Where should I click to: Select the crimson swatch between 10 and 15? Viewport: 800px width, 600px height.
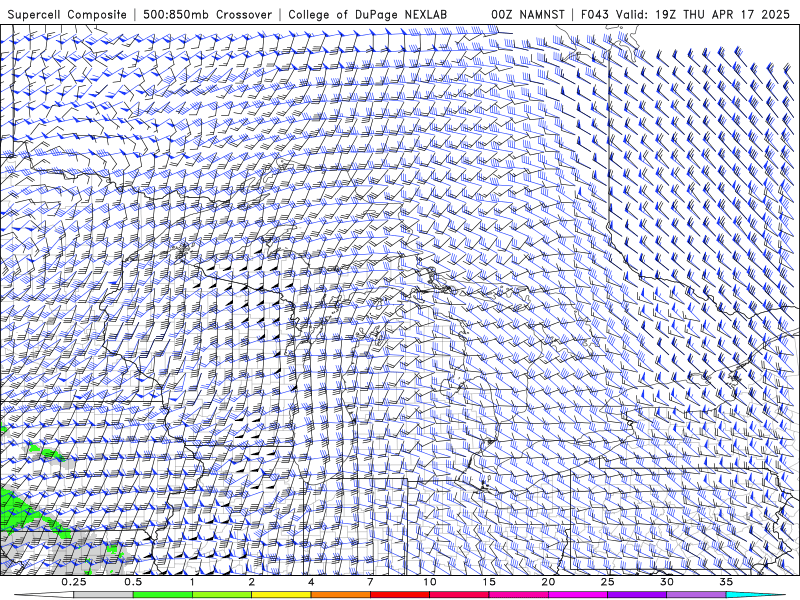[459, 595]
